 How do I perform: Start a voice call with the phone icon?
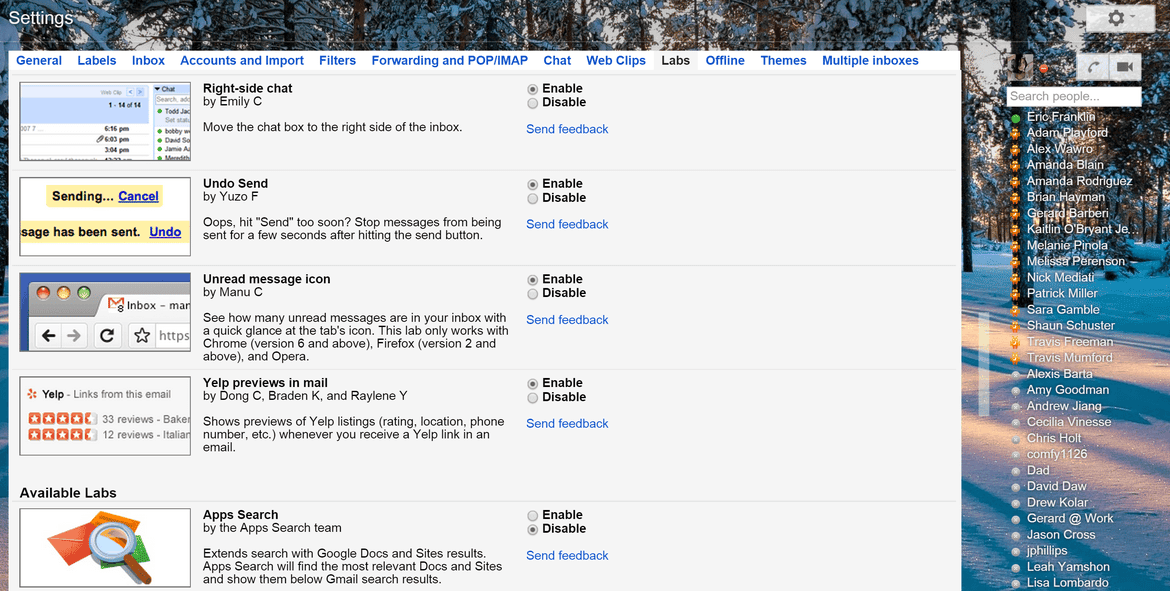(1095, 67)
